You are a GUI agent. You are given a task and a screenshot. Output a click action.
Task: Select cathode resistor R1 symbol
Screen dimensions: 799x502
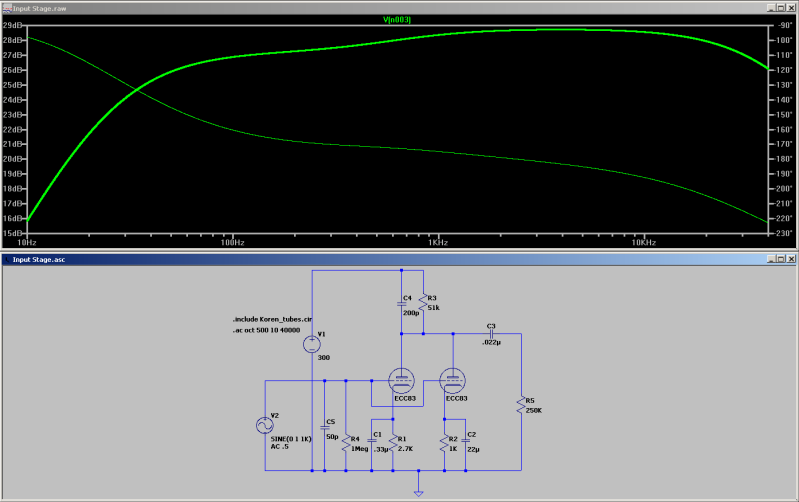pos(393,443)
